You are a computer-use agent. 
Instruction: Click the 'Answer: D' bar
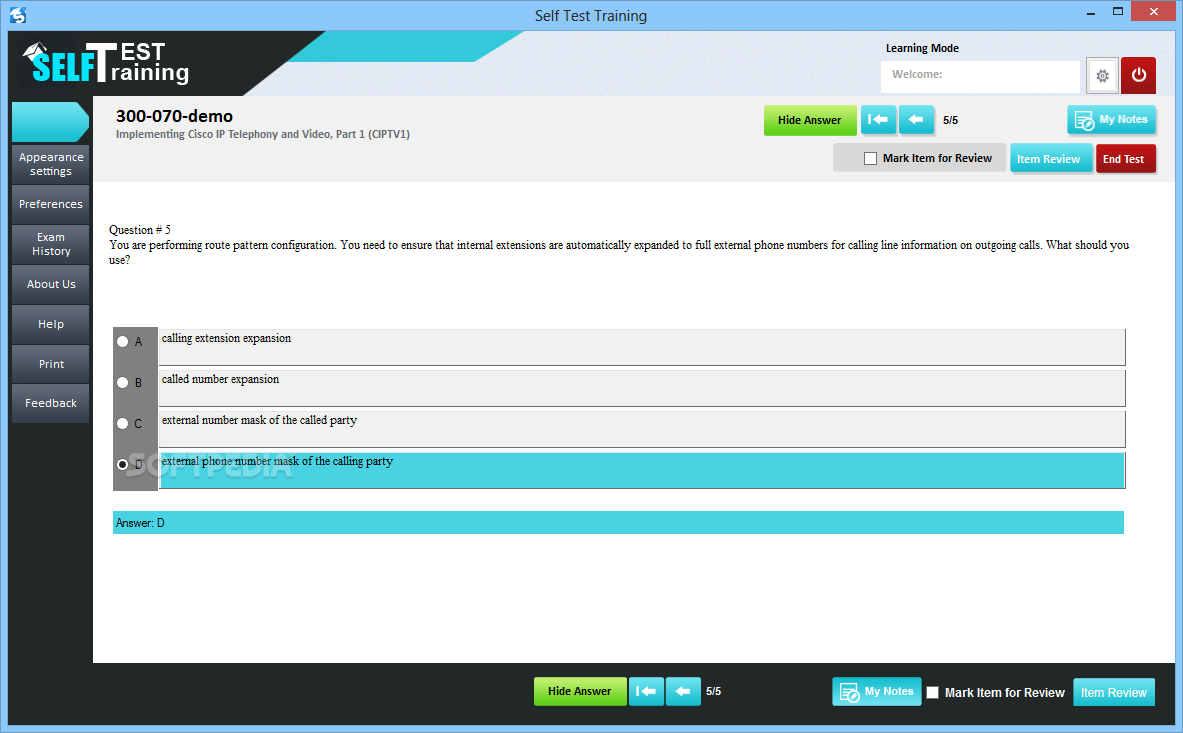pos(618,523)
